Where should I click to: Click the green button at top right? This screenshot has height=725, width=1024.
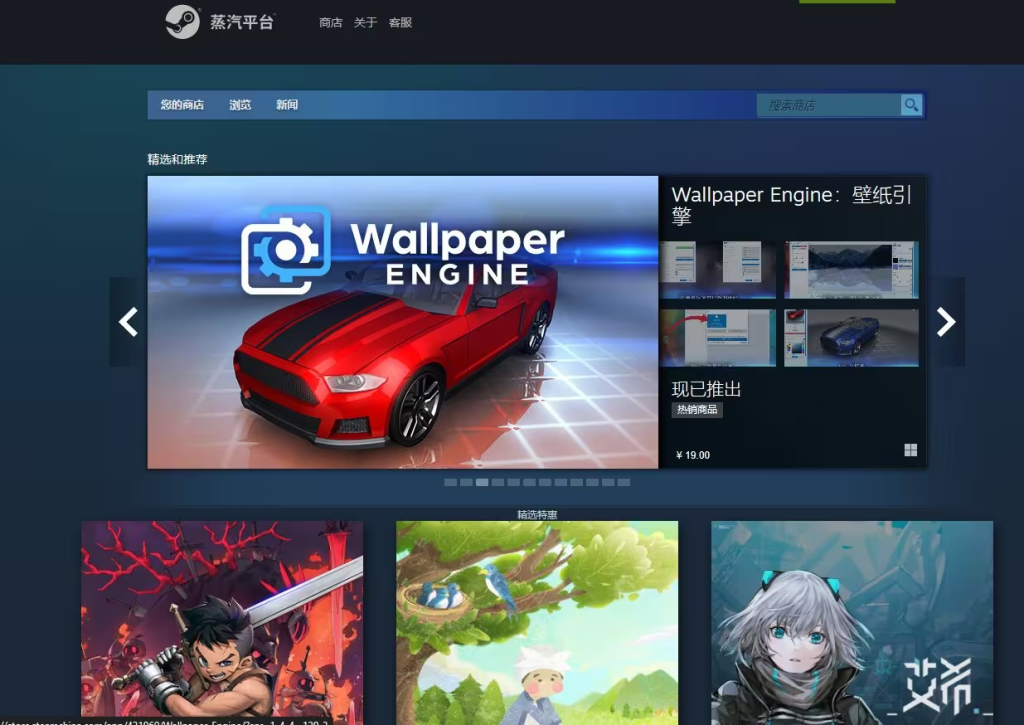click(846, 1)
